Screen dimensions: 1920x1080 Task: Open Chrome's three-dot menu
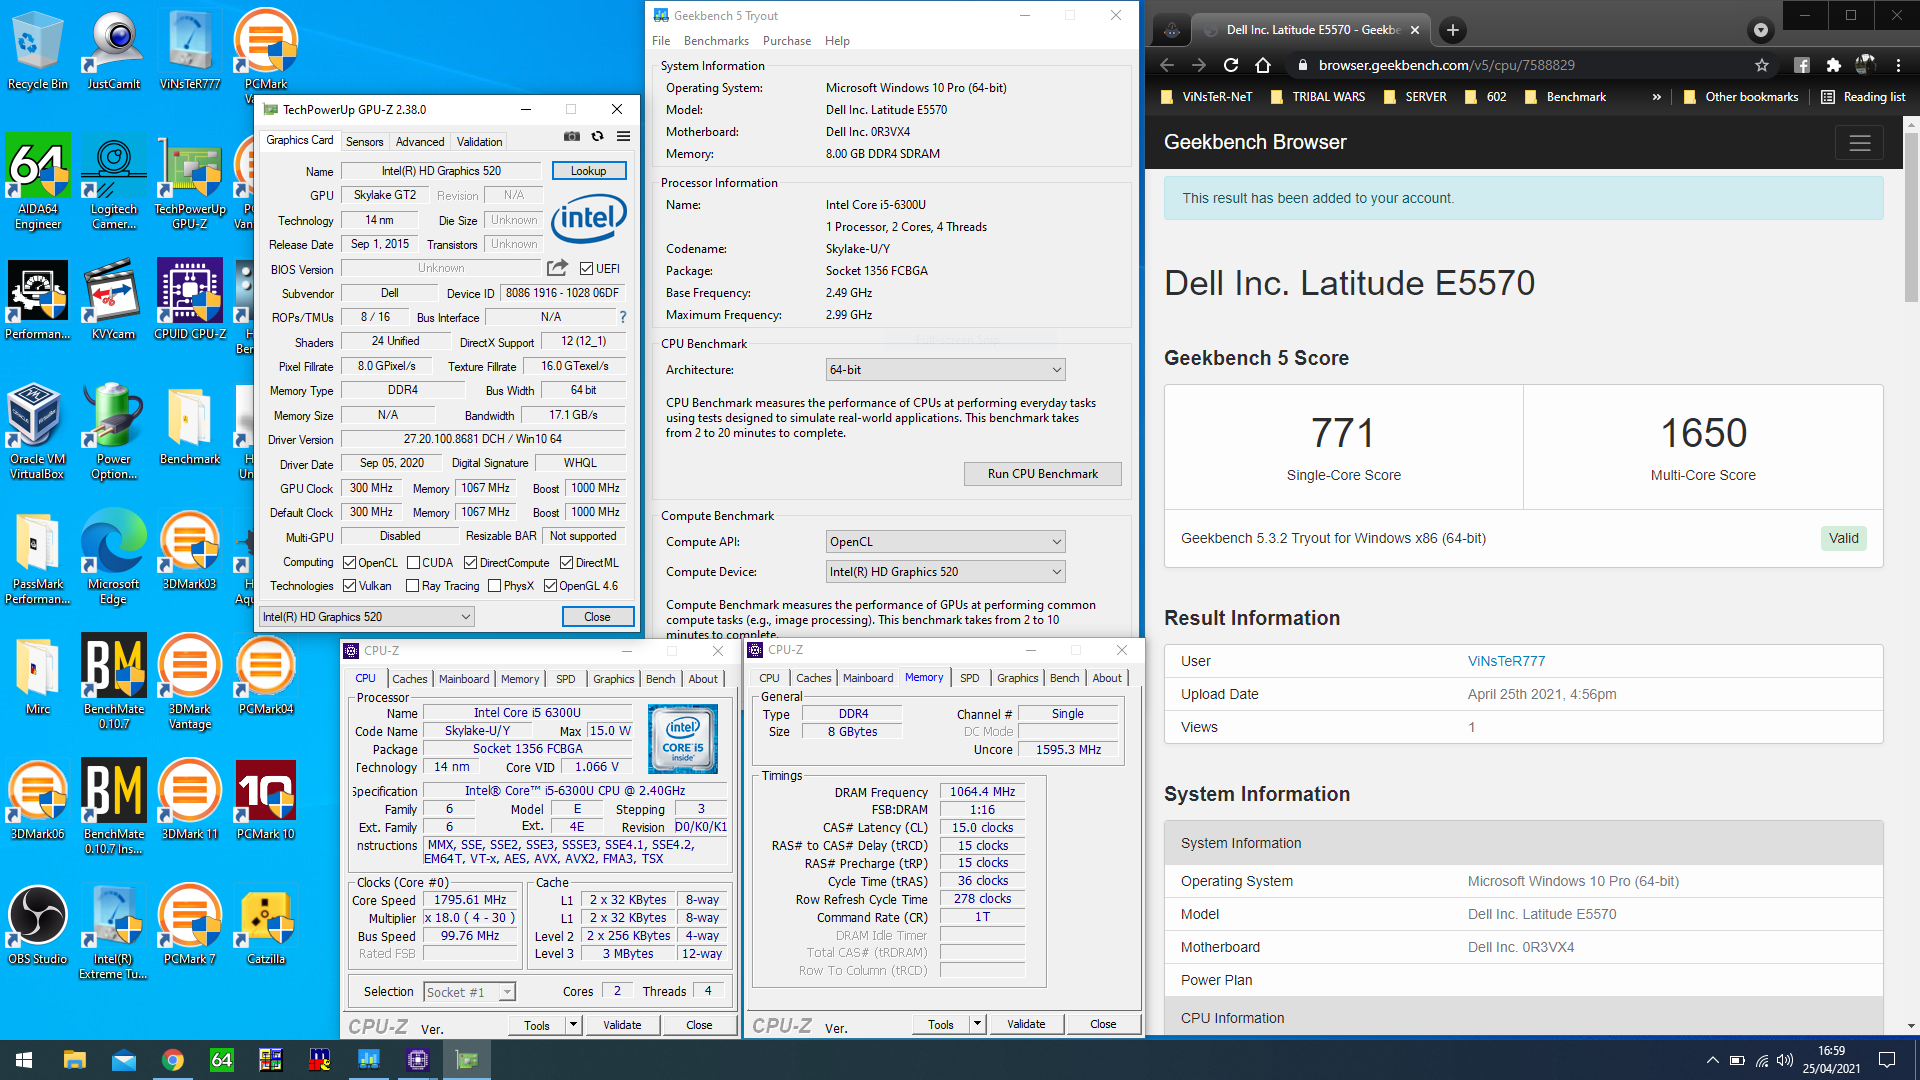pyautogui.click(x=1898, y=65)
